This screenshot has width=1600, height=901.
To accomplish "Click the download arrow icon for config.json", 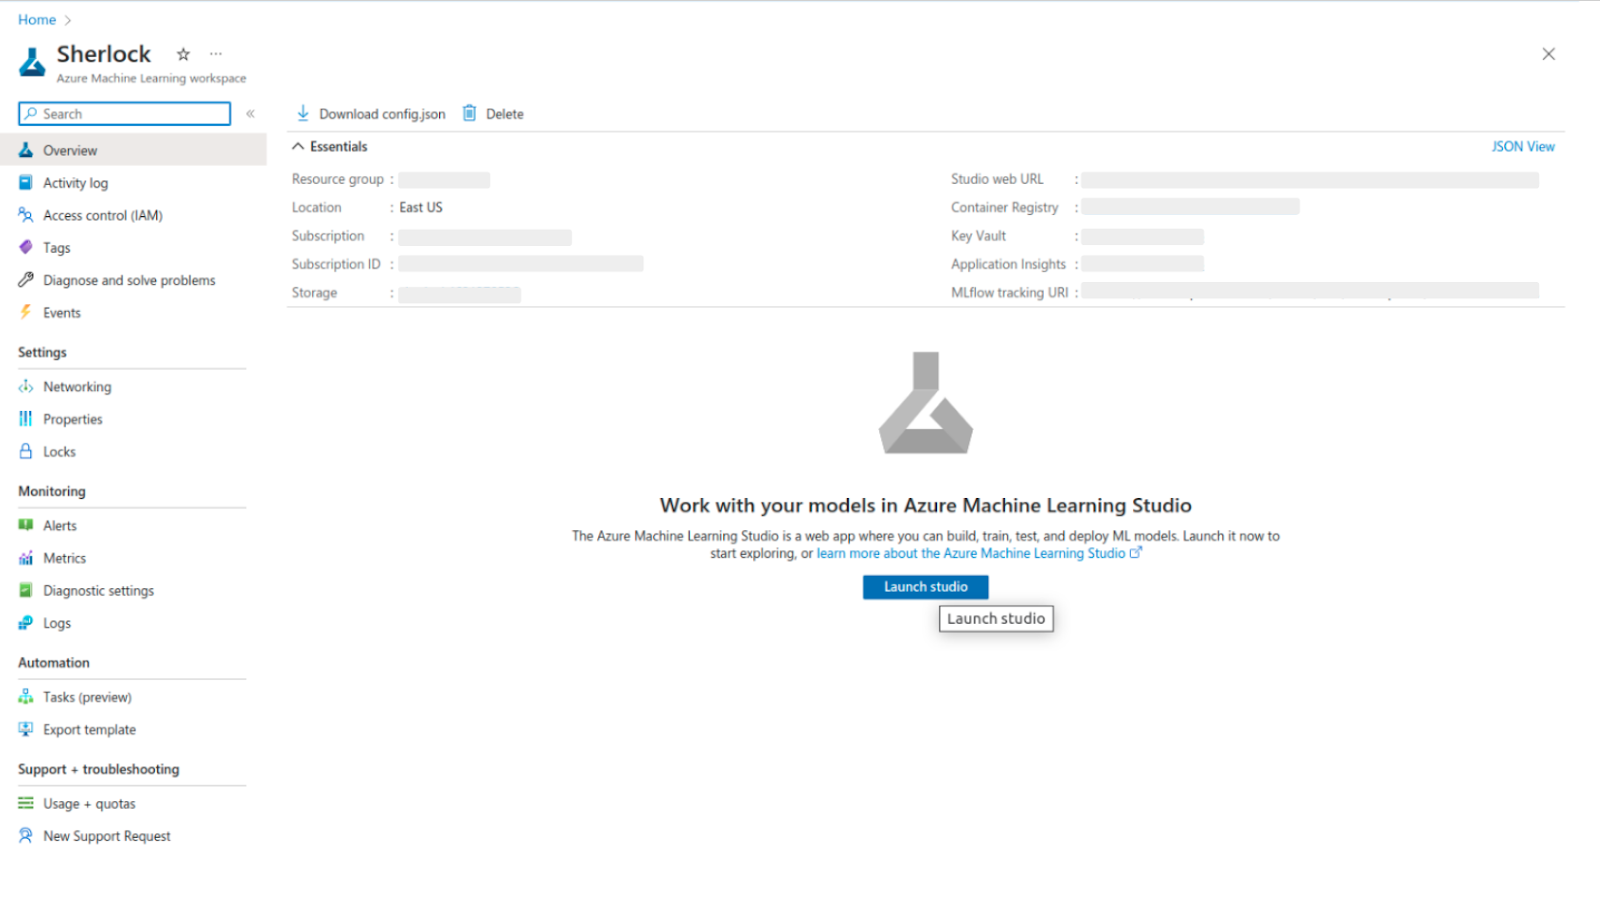I will point(303,113).
